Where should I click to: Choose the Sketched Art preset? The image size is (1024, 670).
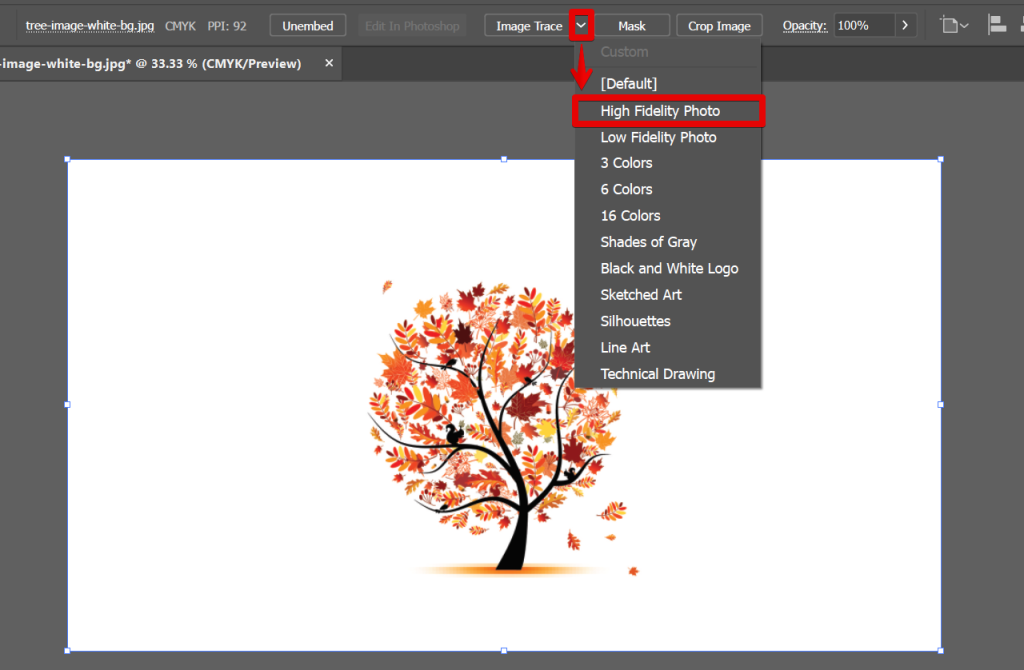[x=641, y=294]
